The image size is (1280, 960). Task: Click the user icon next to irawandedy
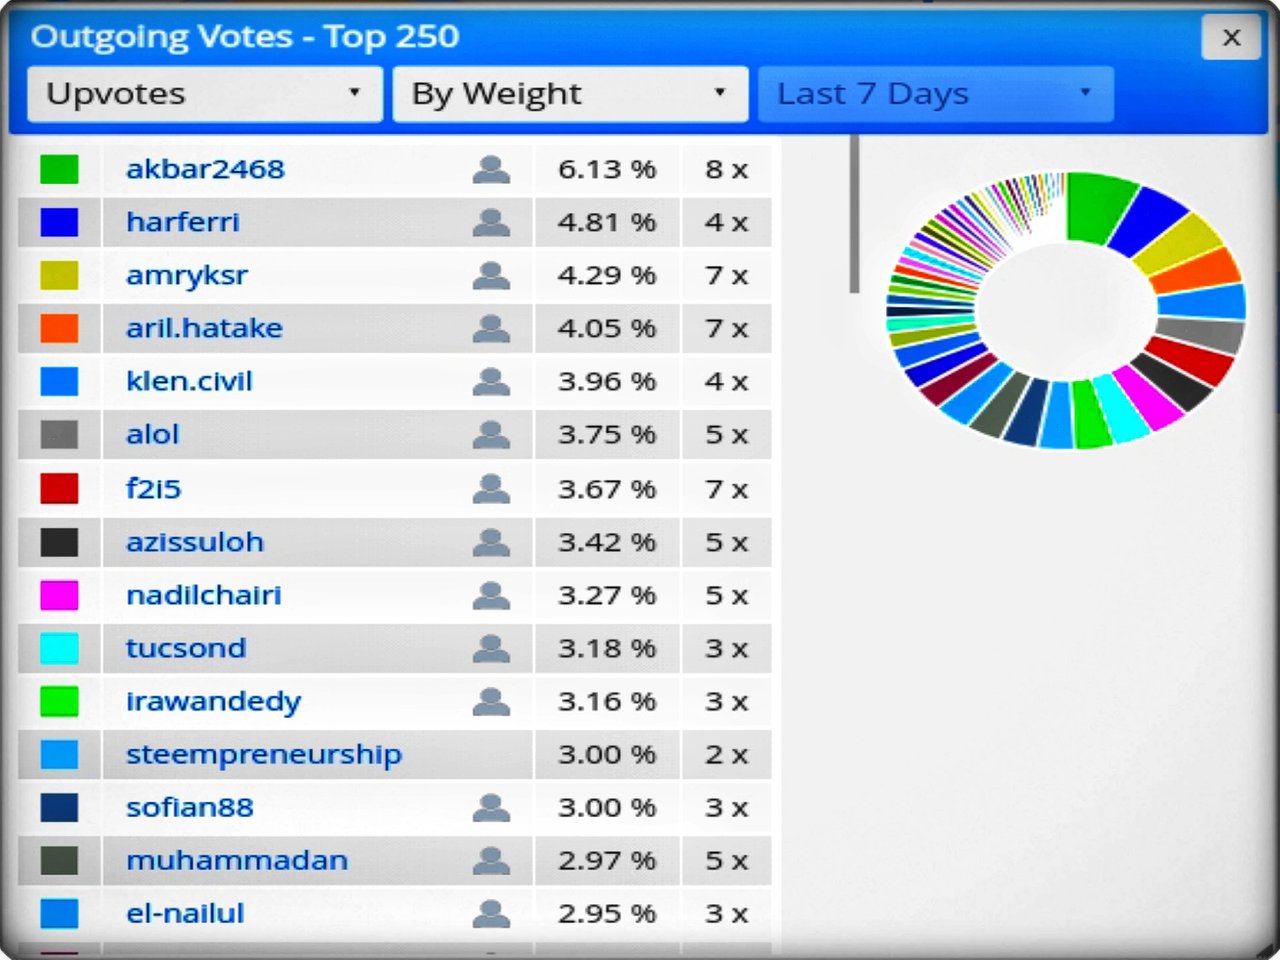(x=491, y=702)
